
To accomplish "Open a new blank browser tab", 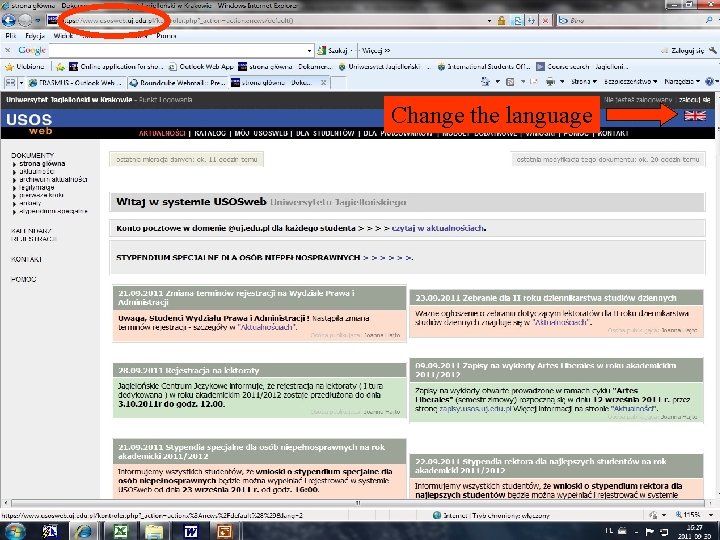I will coord(338,83).
